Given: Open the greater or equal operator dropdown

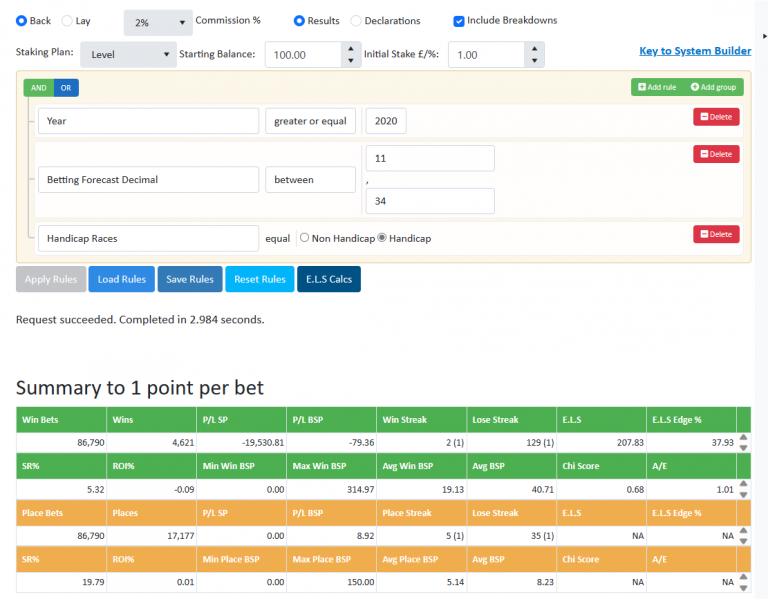Looking at the screenshot, I should tap(311, 121).
